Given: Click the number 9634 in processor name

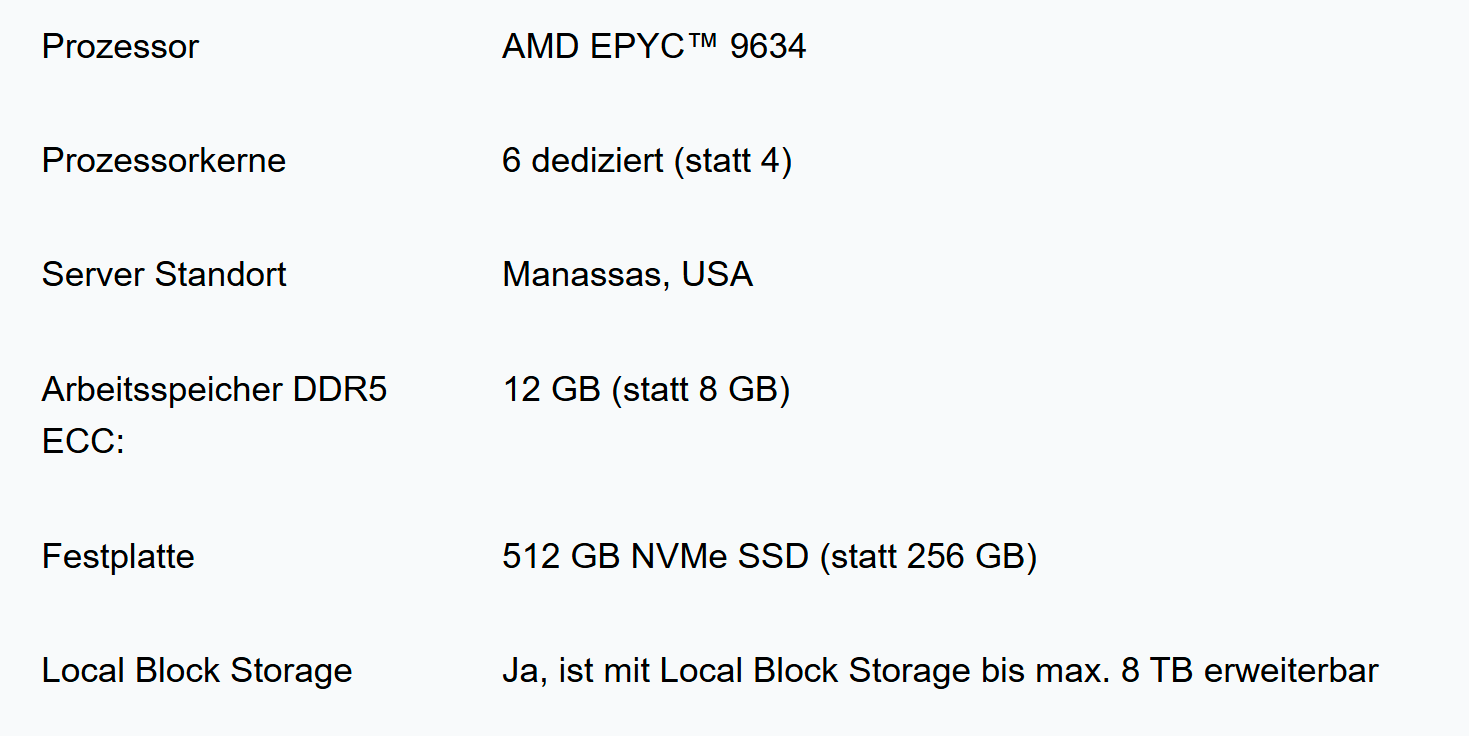Looking at the screenshot, I should [x=768, y=47].
